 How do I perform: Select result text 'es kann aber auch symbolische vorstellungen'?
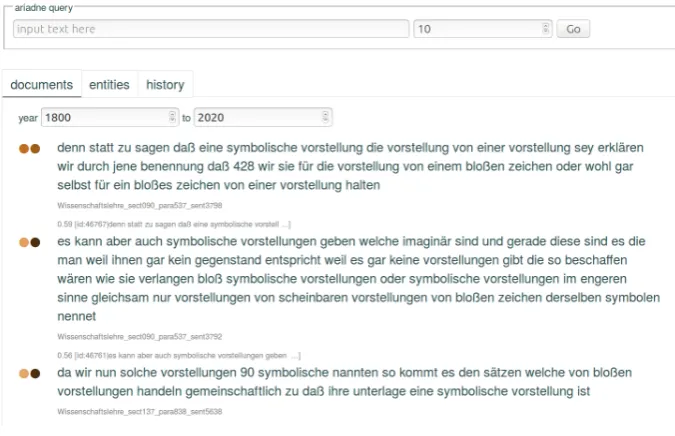pos(186,241)
